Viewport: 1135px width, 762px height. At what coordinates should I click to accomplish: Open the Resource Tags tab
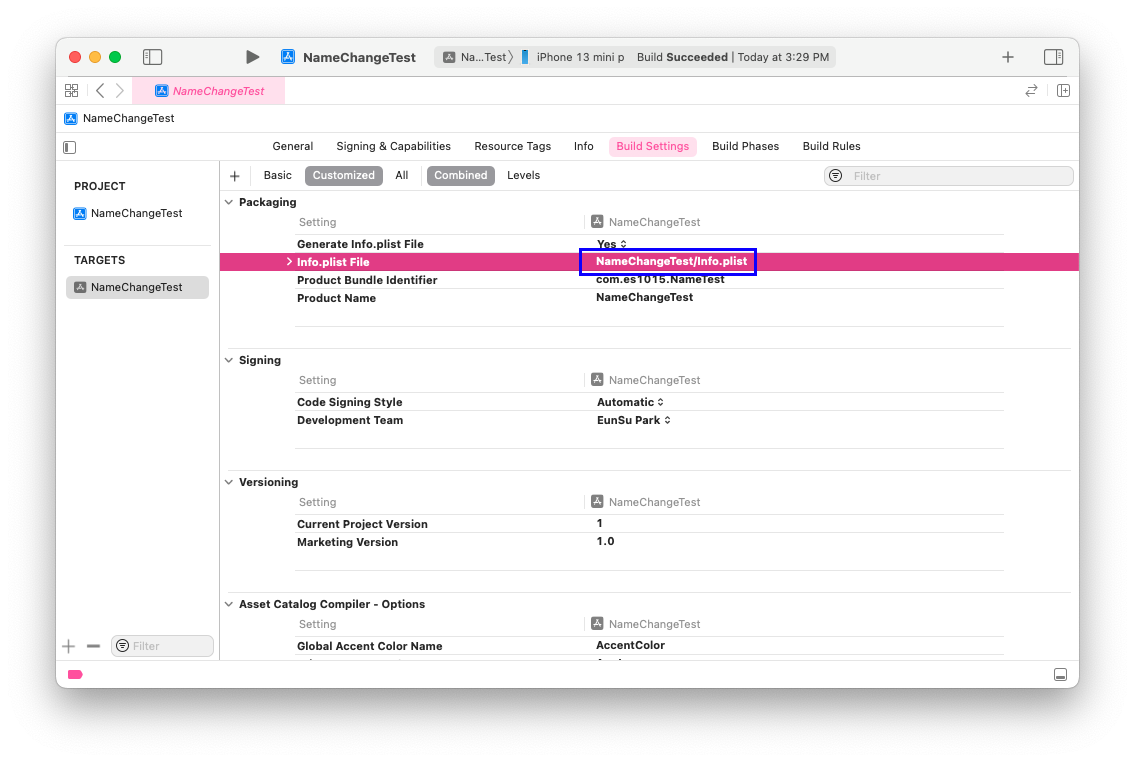tap(512, 146)
